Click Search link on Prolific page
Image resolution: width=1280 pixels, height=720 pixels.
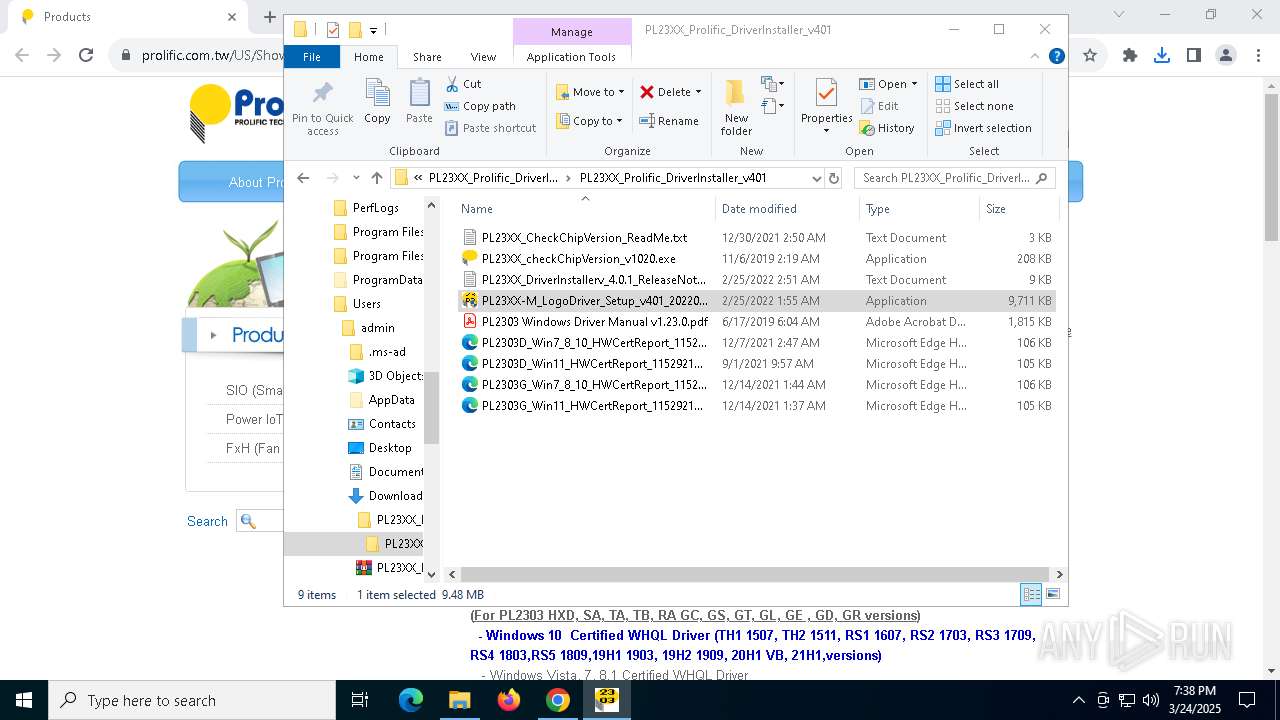[x=207, y=521]
